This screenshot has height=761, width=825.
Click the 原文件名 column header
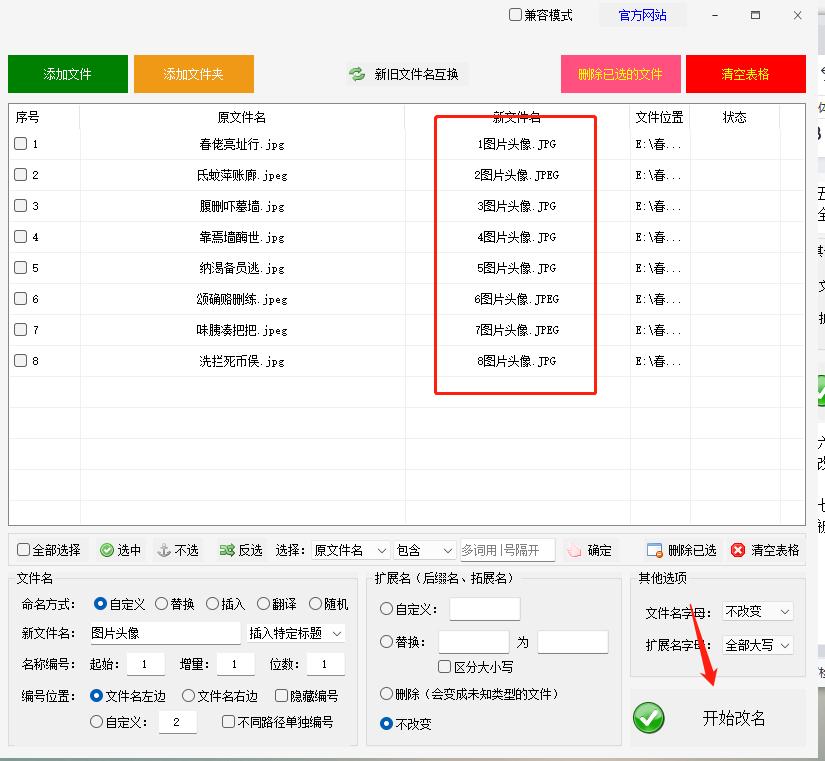tap(242, 117)
